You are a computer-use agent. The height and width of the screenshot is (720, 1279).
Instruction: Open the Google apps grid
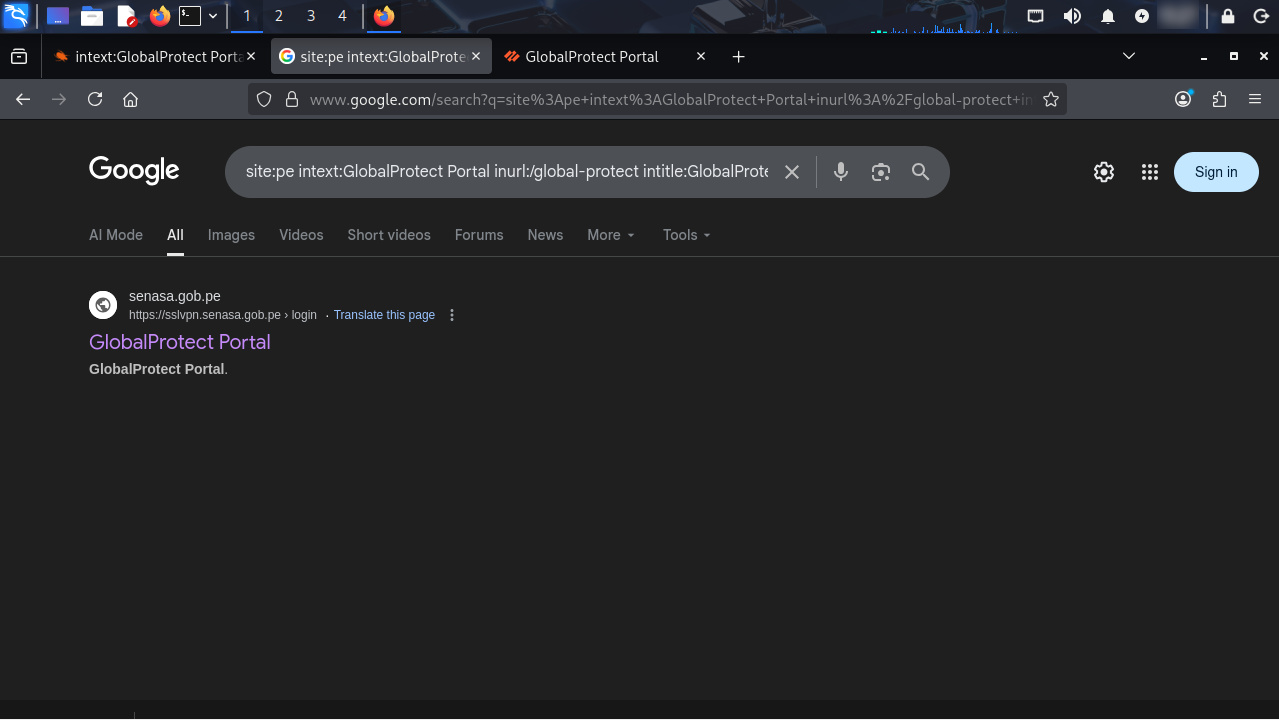[x=1150, y=172]
